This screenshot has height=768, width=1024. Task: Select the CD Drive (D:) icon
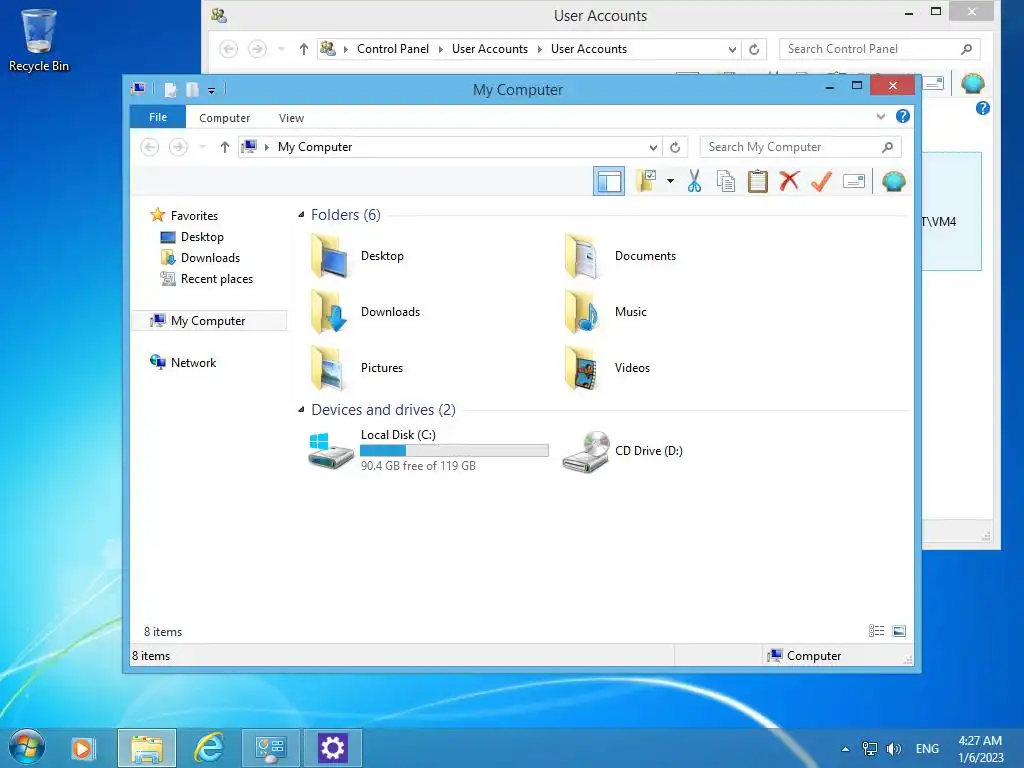tap(586, 451)
